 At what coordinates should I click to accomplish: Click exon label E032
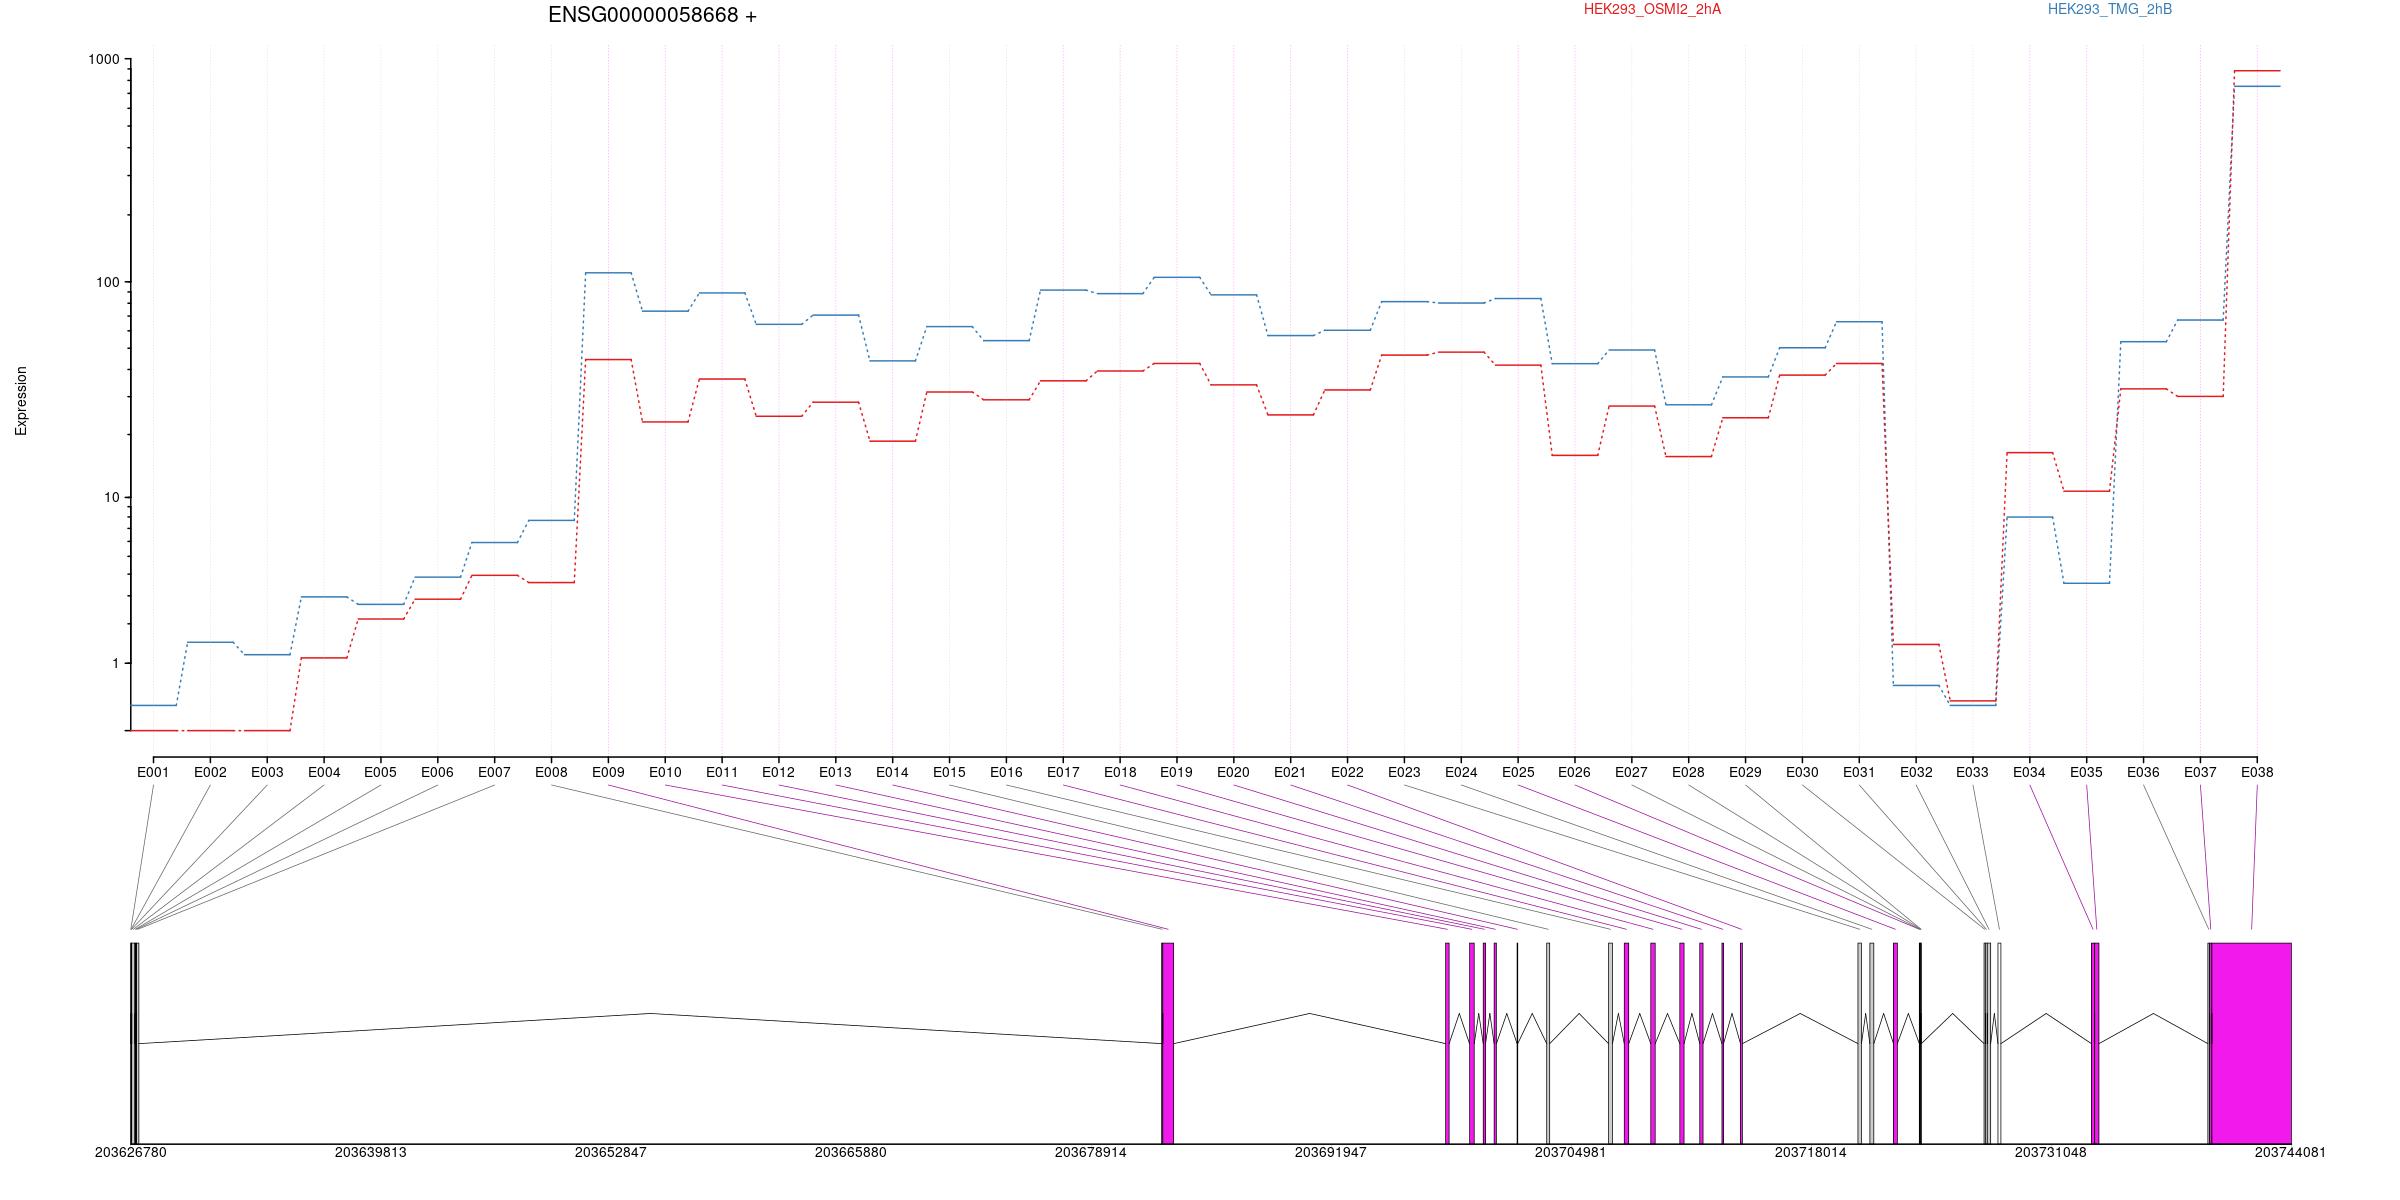click(x=1916, y=772)
